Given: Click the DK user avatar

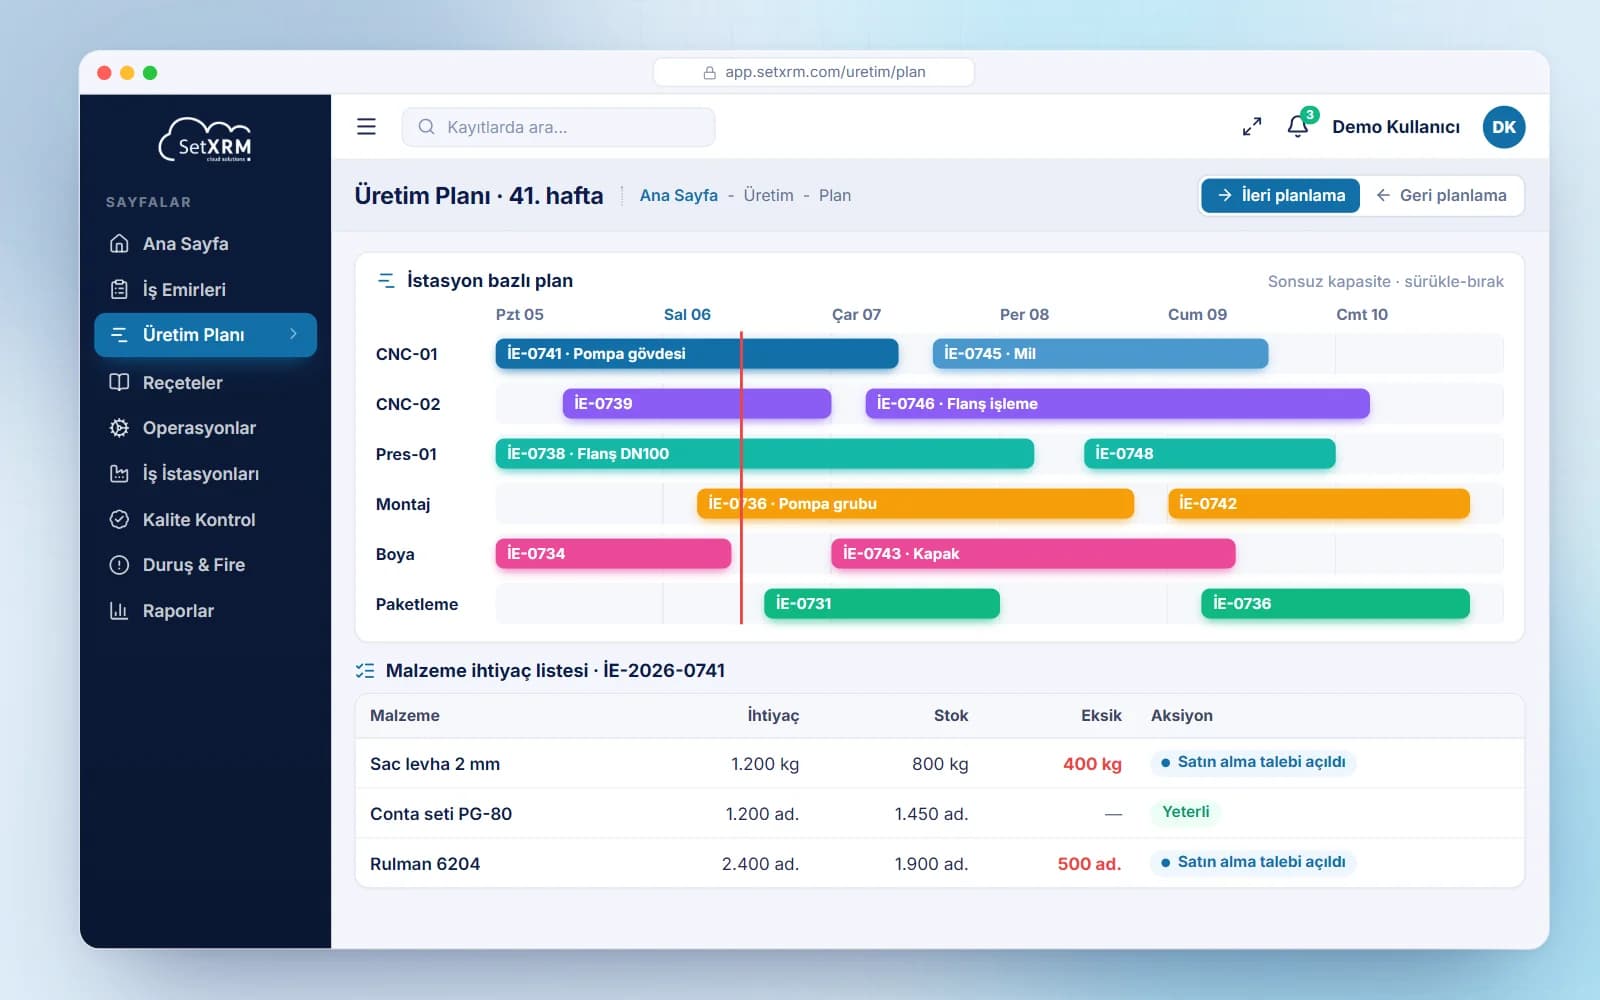Looking at the screenshot, I should pyautogui.click(x=1503, y=127).
